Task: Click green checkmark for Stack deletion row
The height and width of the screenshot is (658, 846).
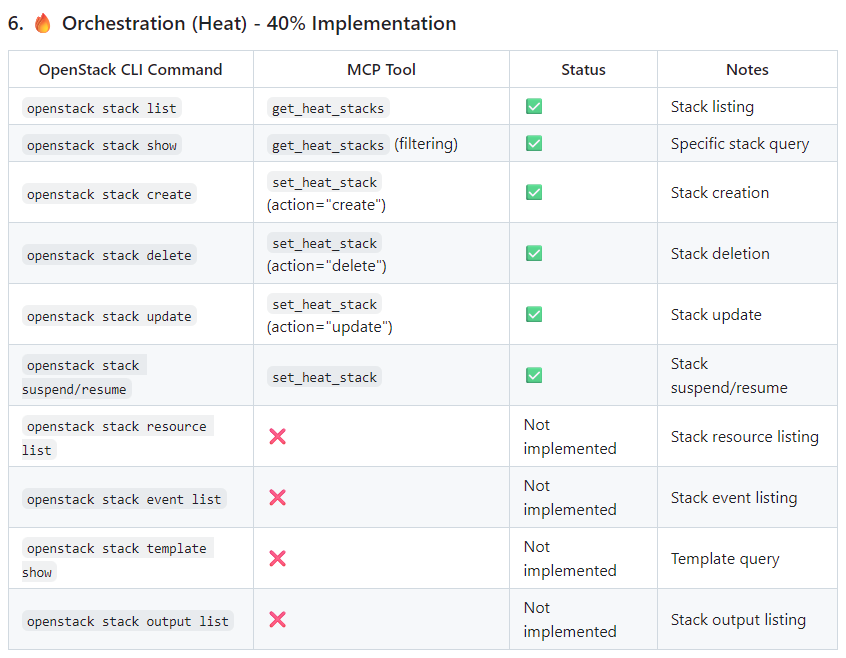Action: point(534,253)
